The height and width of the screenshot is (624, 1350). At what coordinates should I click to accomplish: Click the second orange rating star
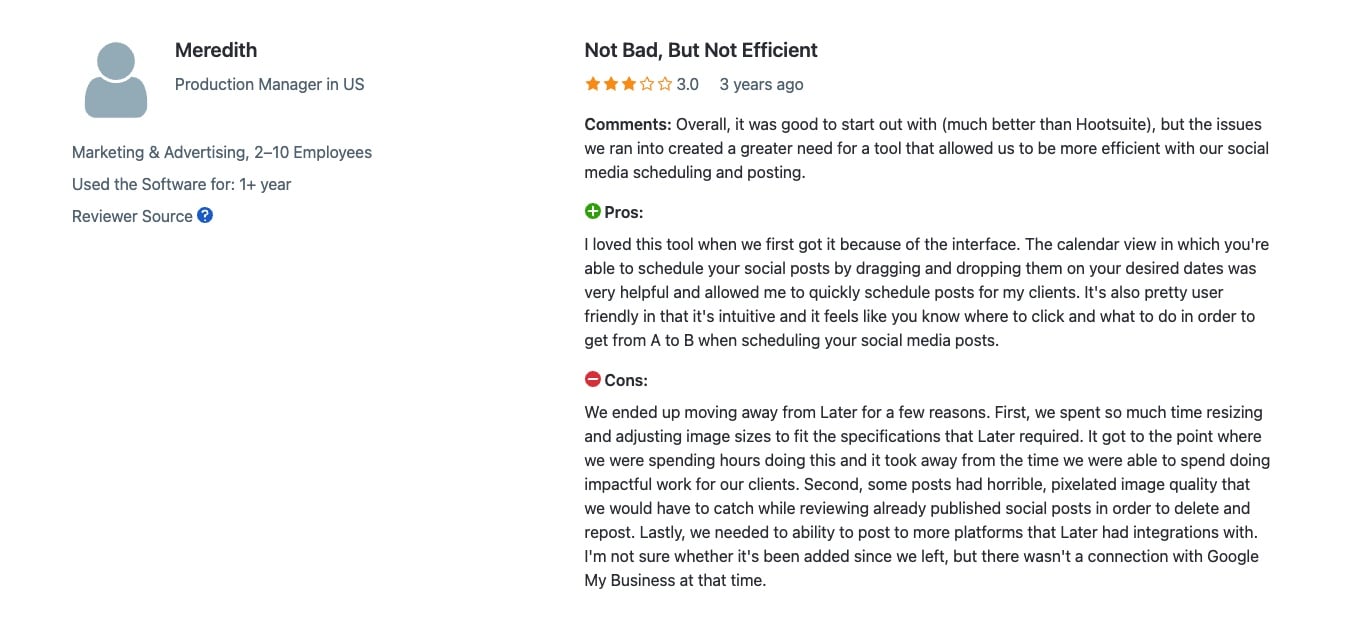tap(611, 84)
